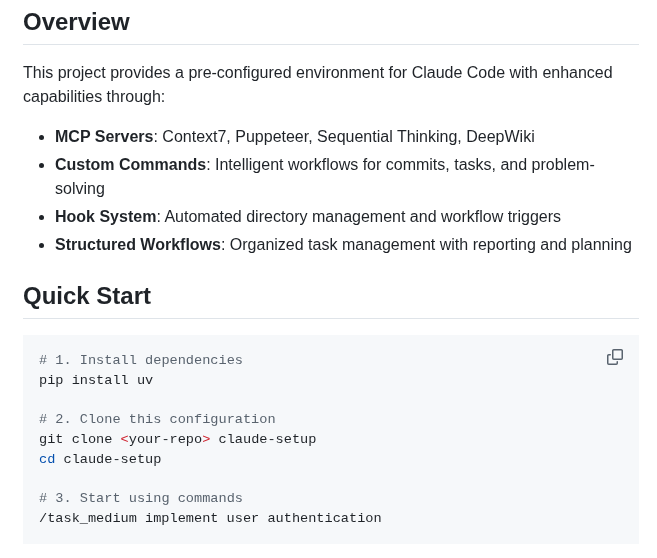Copy the Quick Start code block
Screen dimensions: 657x558
[615, 357]
